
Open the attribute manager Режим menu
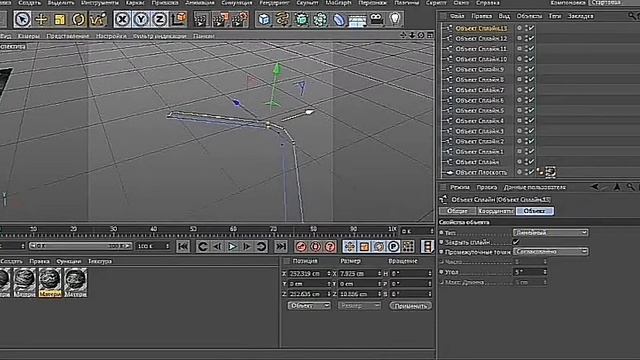pyautogui.click(x=460, y=187)
